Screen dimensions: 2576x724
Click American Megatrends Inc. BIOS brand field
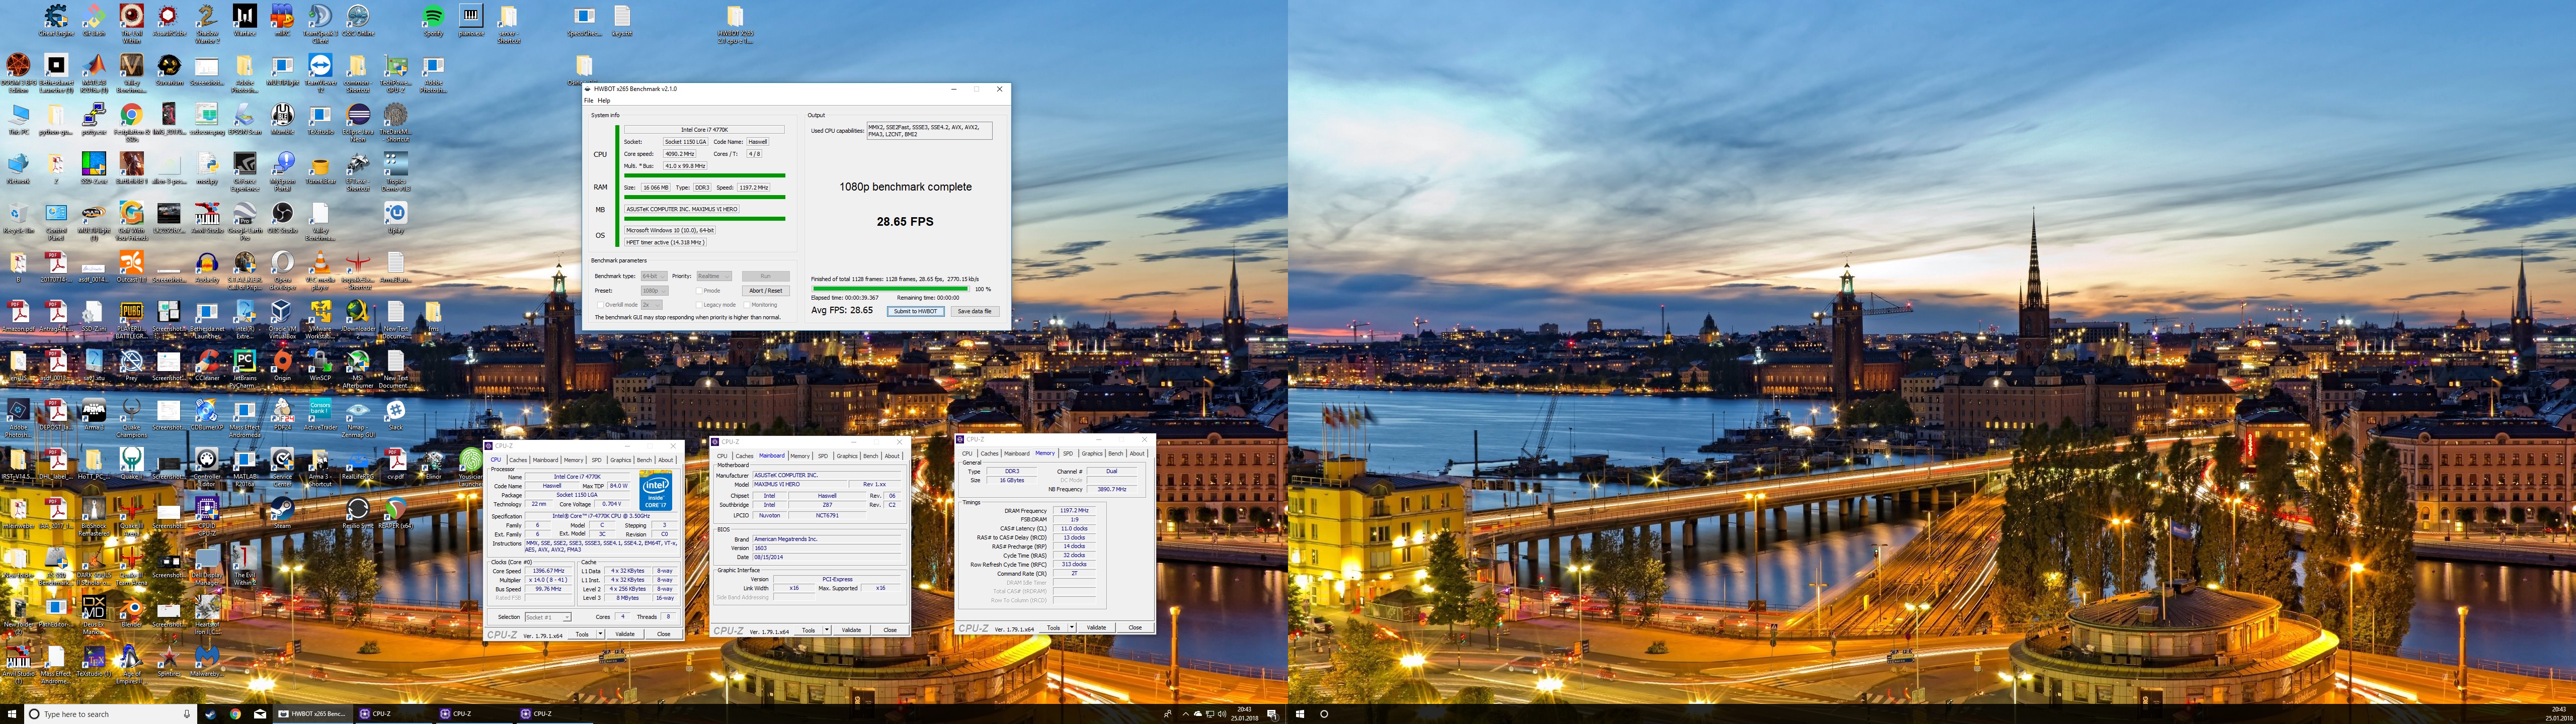coord(827,539)
